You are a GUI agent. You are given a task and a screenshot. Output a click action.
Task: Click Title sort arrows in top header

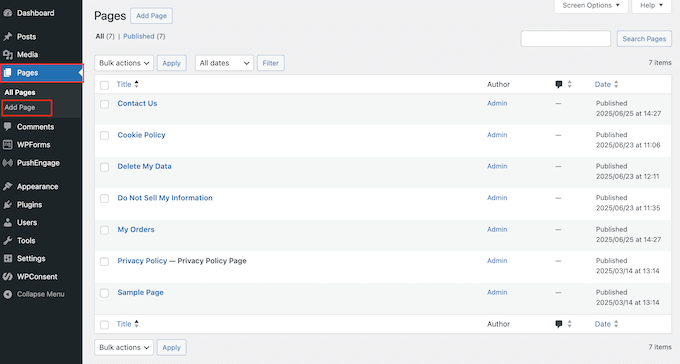point(137,85)
